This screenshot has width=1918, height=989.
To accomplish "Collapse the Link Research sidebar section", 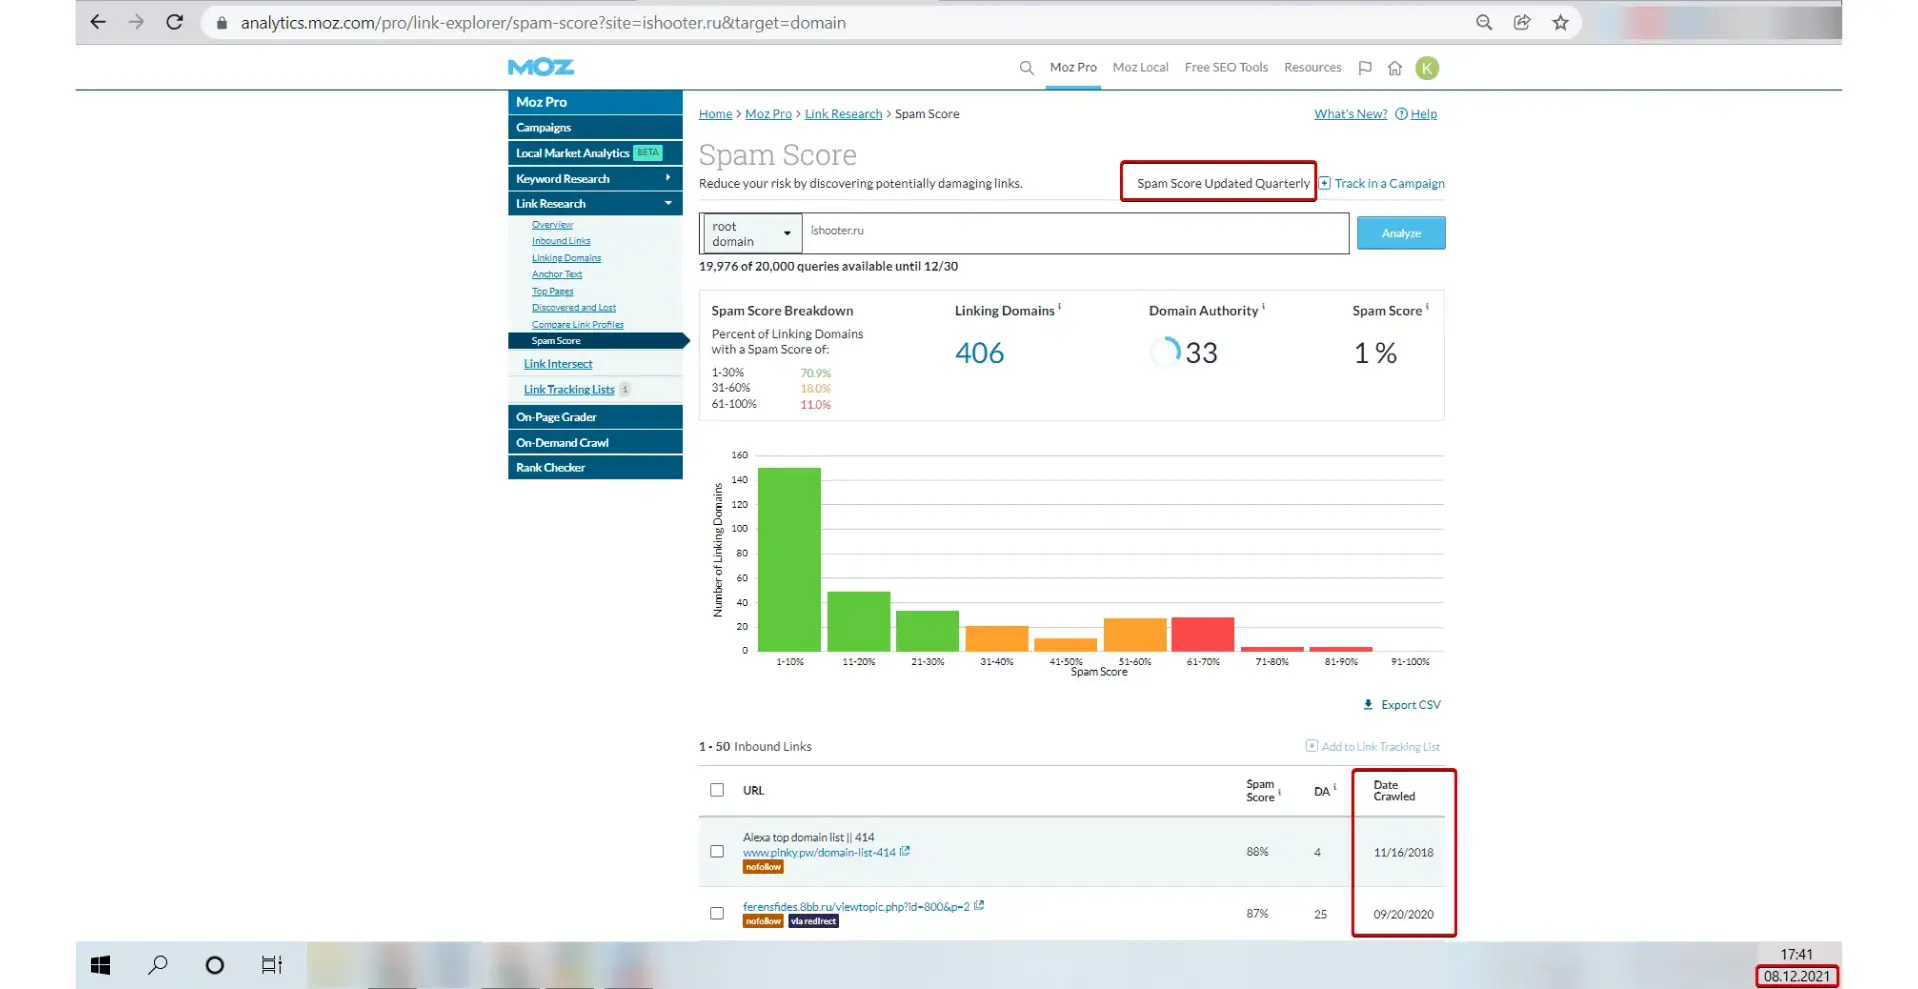I will coord(595,204).
